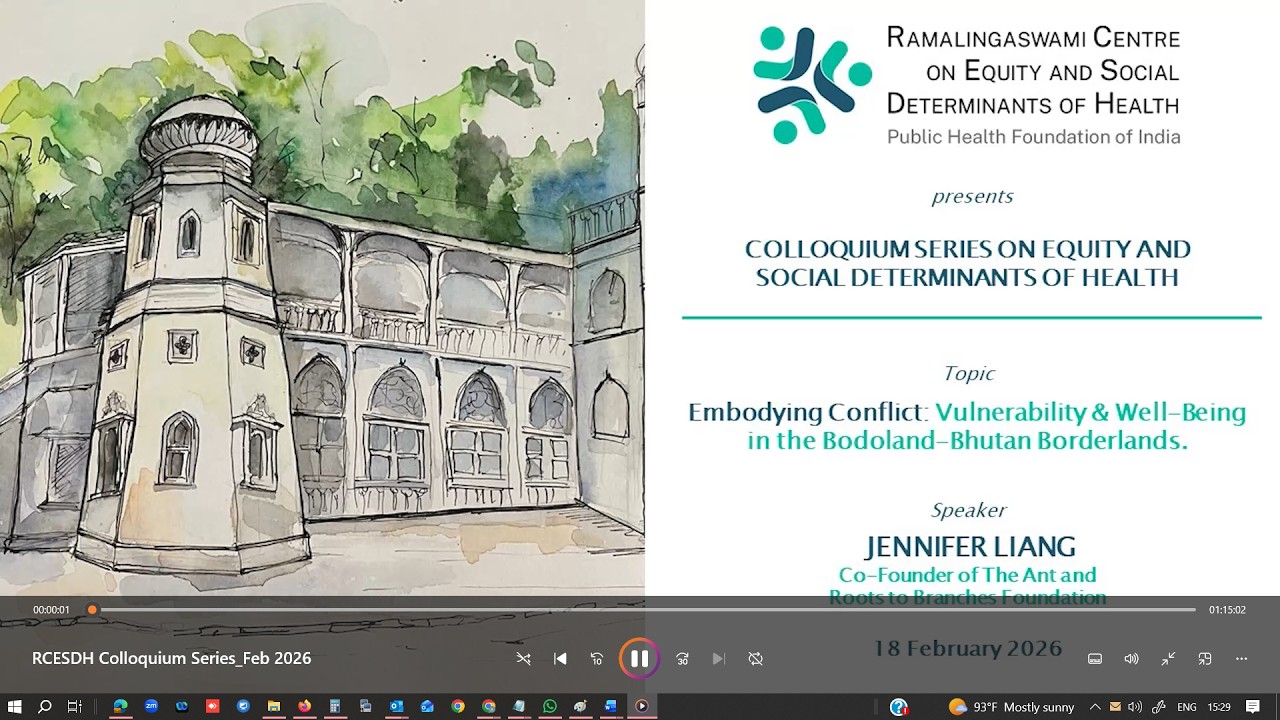Open weather widget 93°F Mostly sunny

(1011, 706)
